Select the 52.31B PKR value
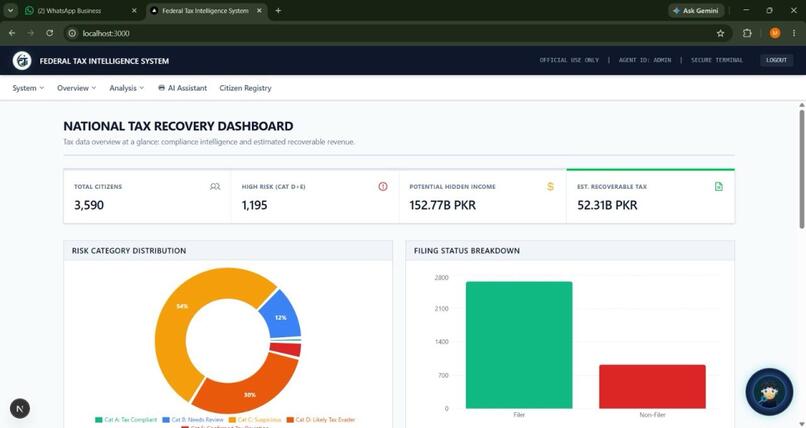Viewport: 806px width, 428px height. (x=607, y=205)
